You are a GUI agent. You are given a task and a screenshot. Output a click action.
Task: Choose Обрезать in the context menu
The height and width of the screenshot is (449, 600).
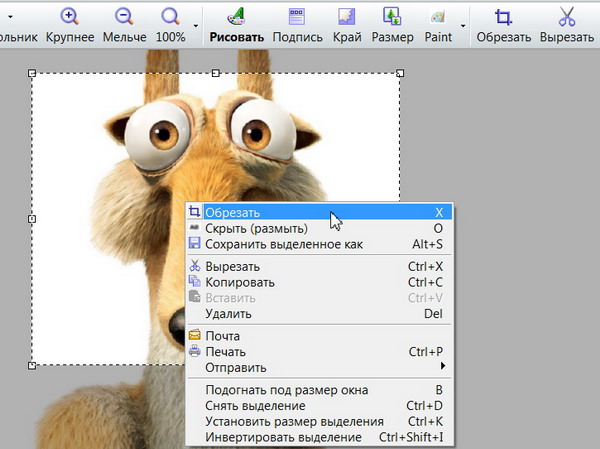point(320,212)
